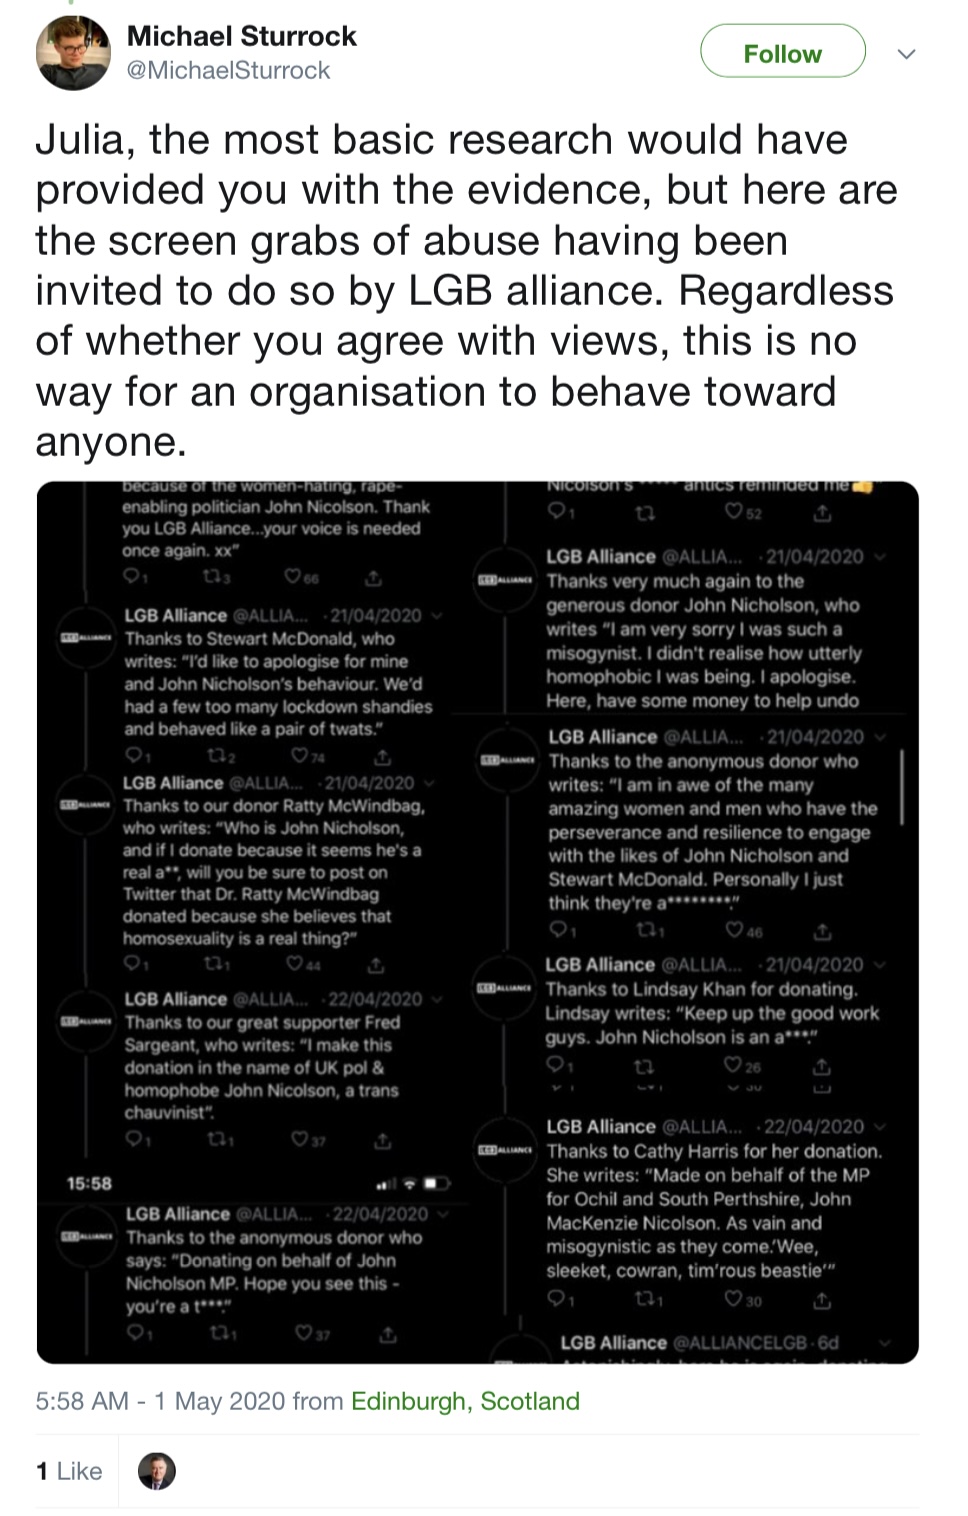Click the share icon under Cathy Harris tweet
968x1516 pixels.
click(x=821, y=1300)
